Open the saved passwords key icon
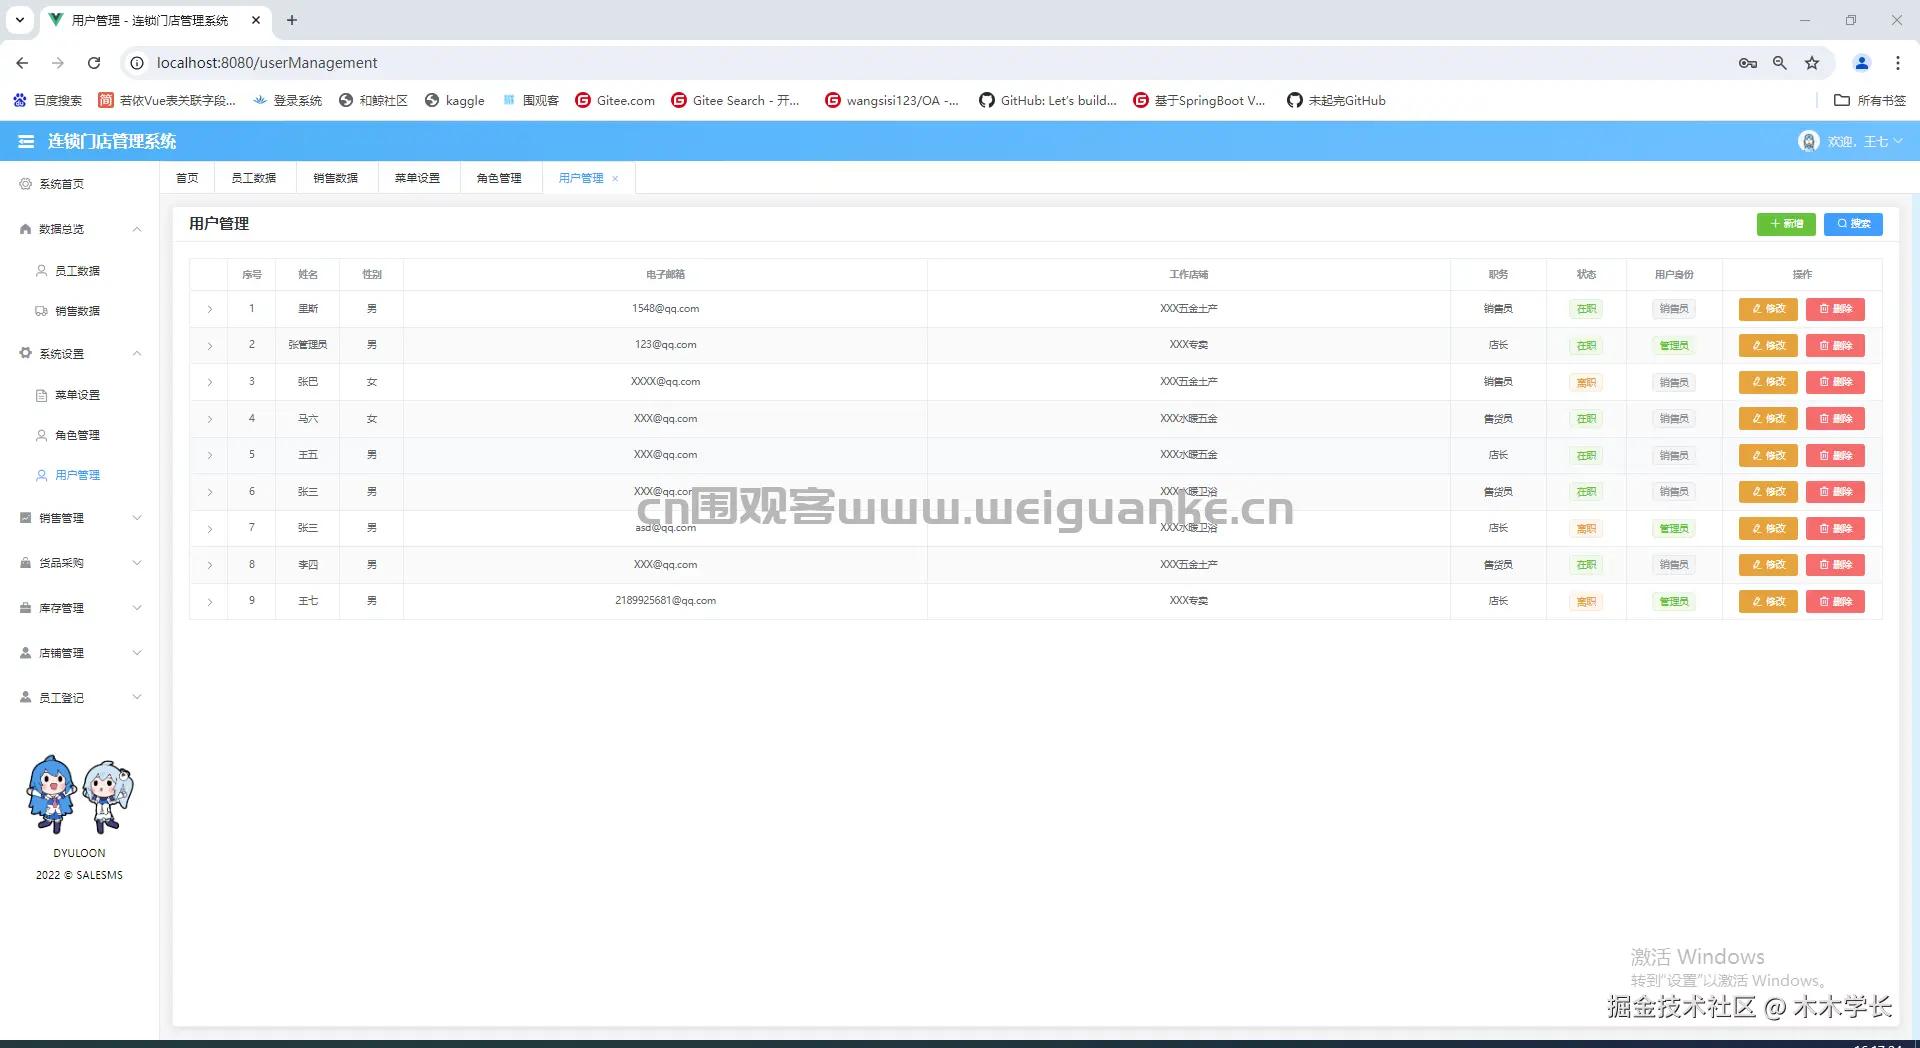Viewport: 1920px width, 1048px height. pos(1748,63)
